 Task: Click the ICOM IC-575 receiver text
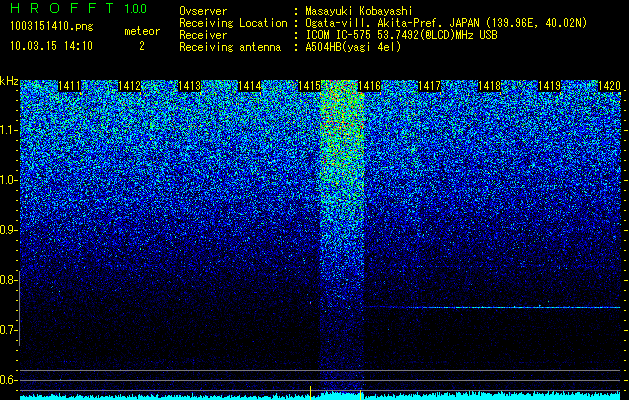401,35
